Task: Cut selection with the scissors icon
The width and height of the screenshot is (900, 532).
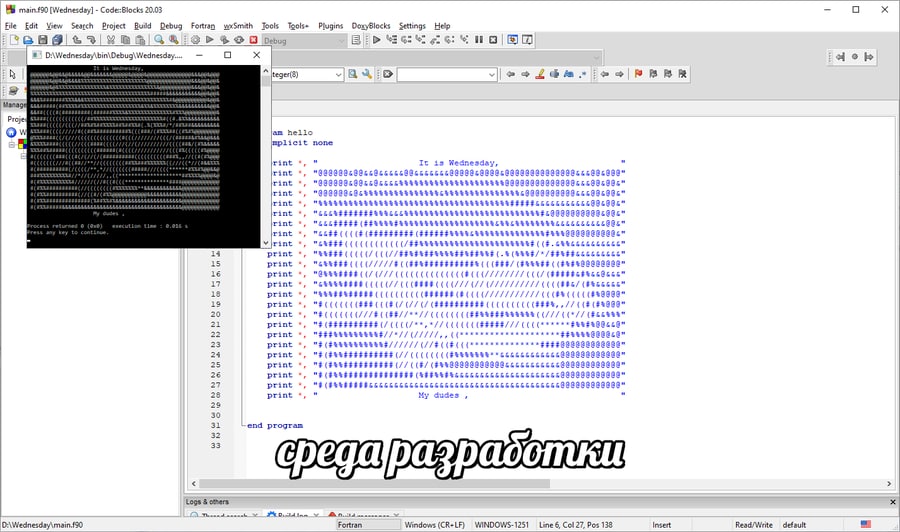Action: pos(110,40)
